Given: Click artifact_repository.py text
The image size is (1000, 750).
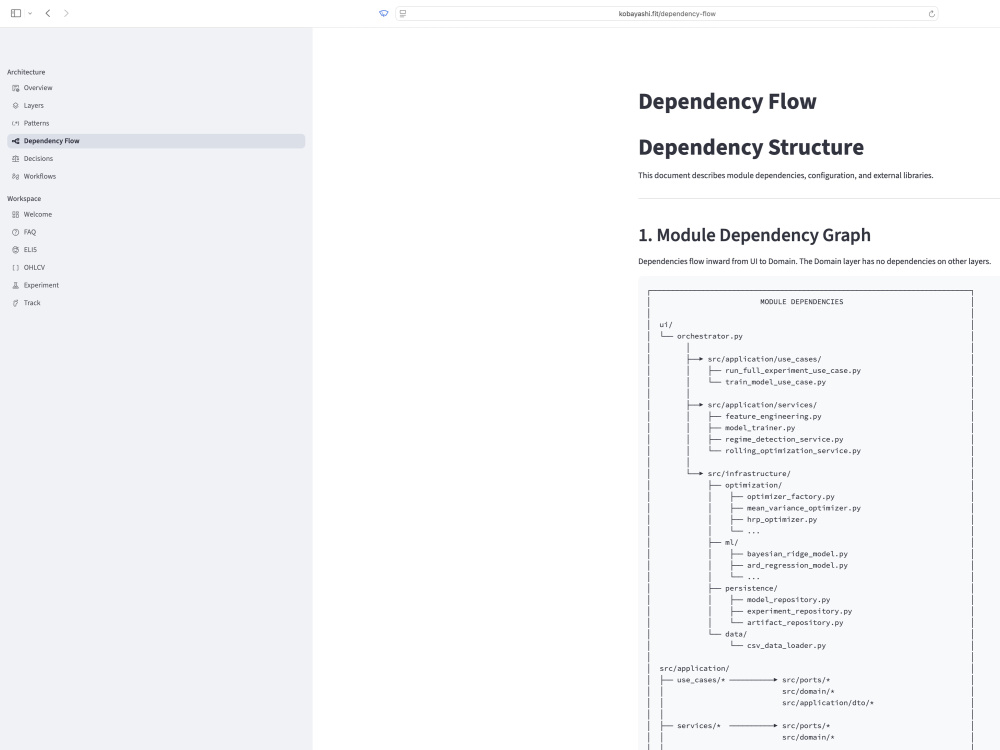Looking at the screenshot, I should click(x=795, y=623).
